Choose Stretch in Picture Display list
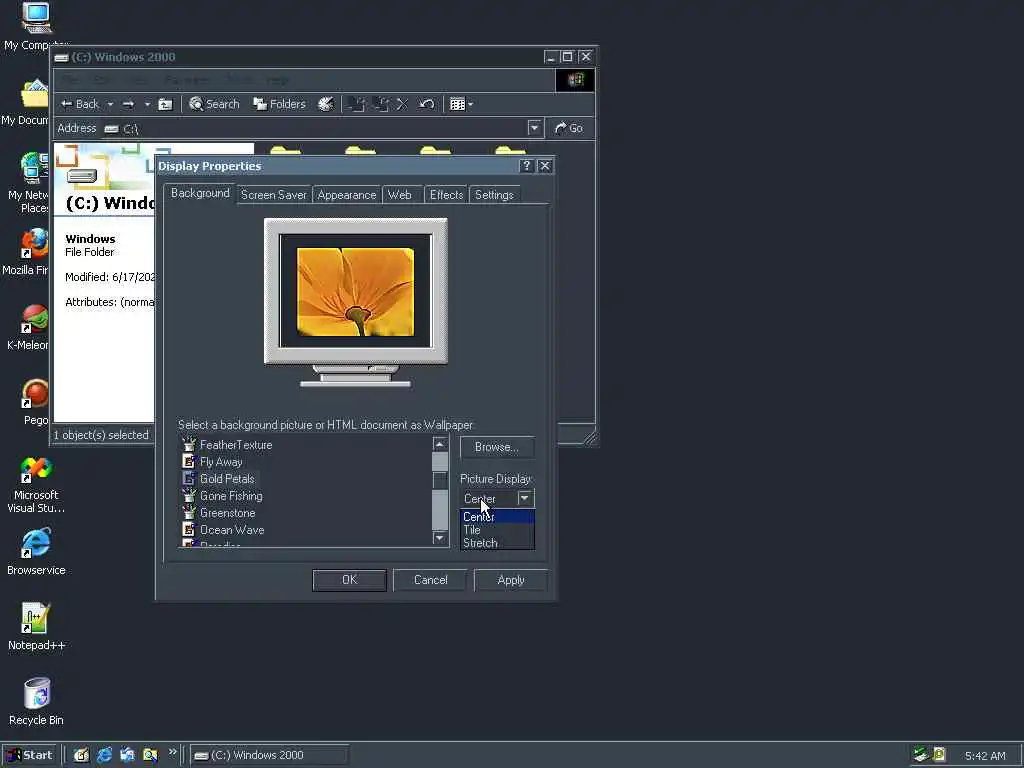 (x=497, y=543)
